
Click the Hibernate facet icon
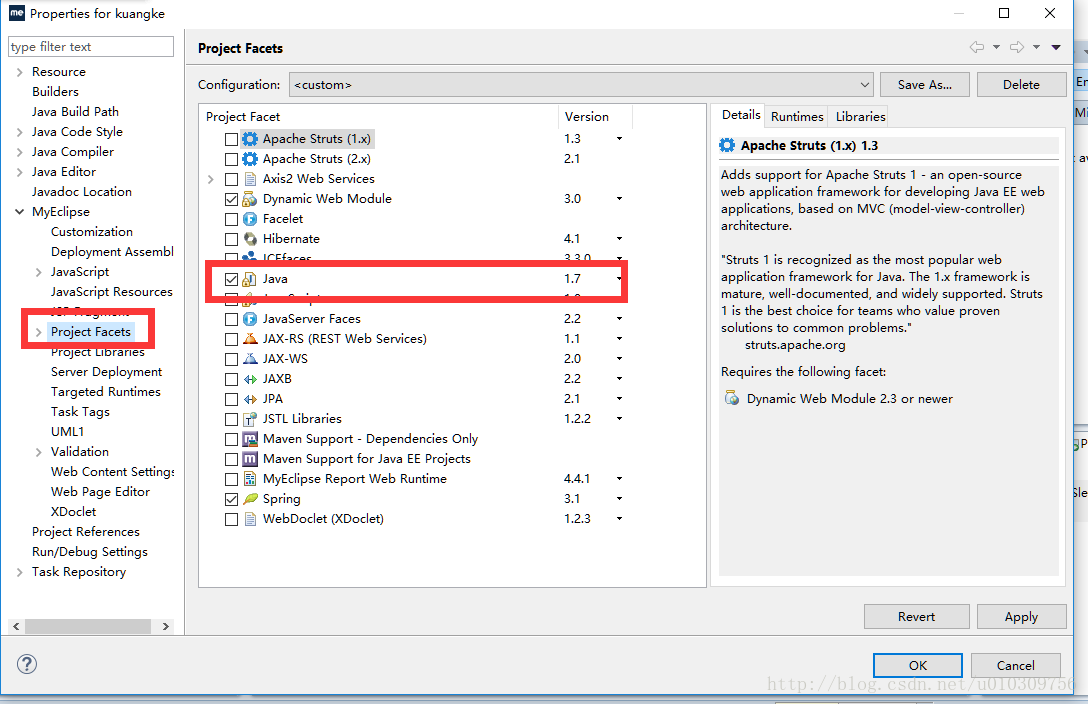pyautogui.click(x=250, y=239)
